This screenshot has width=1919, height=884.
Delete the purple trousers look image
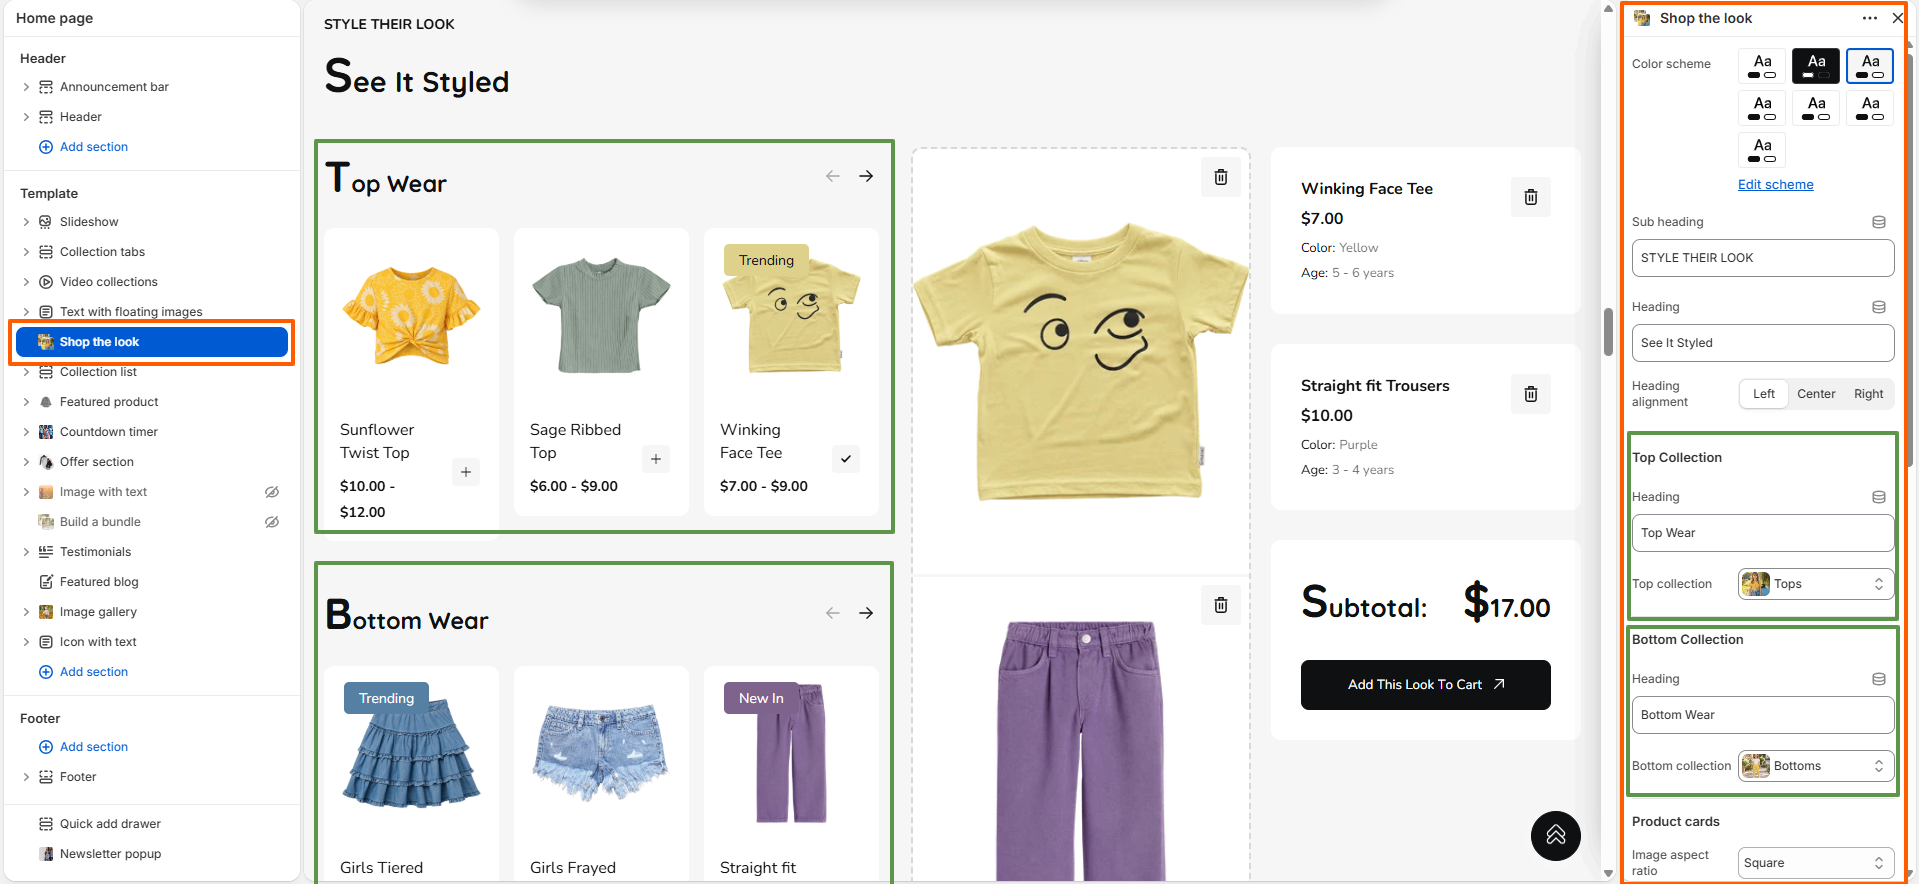click(x=1220, y=605)
